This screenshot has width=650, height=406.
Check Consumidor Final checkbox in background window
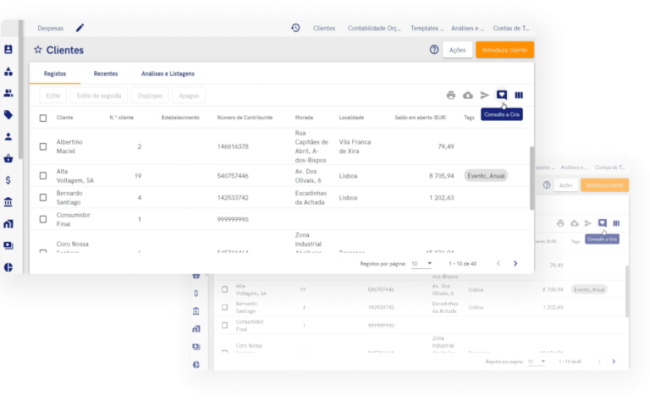point(225,325)
